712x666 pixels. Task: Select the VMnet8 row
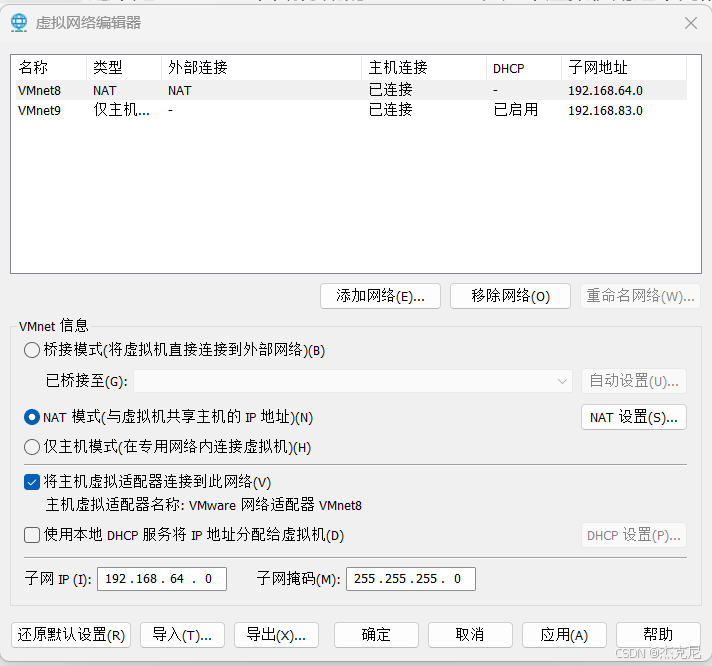tap(351, 90)
